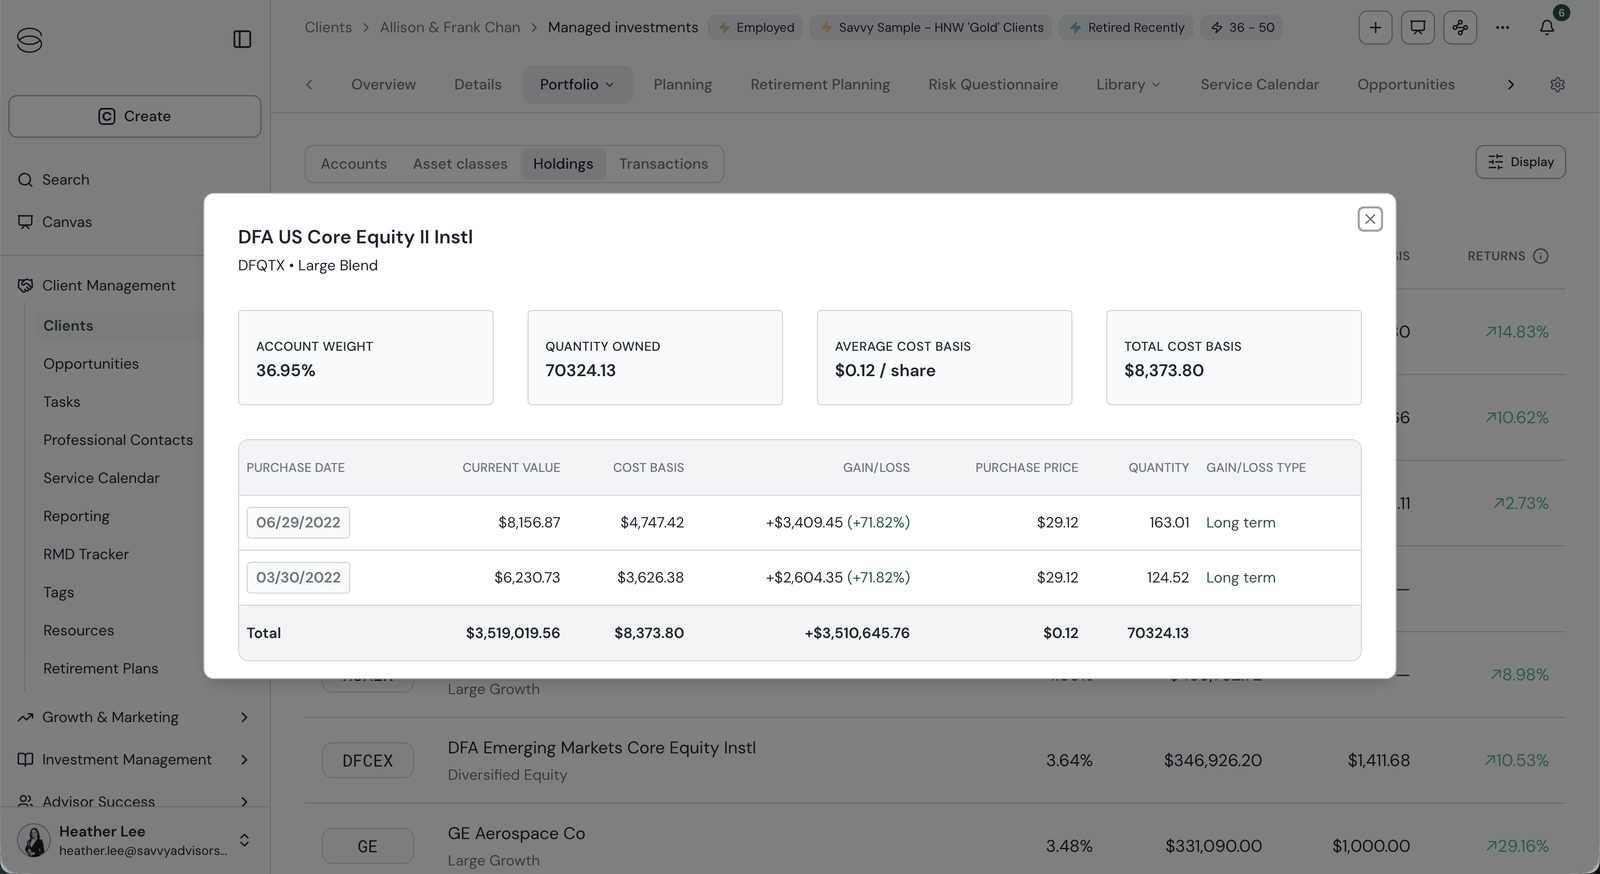Click the 36 - 50 tag
The height and width of the screenshot is (874, 1600).
[x=1243, y=28]
